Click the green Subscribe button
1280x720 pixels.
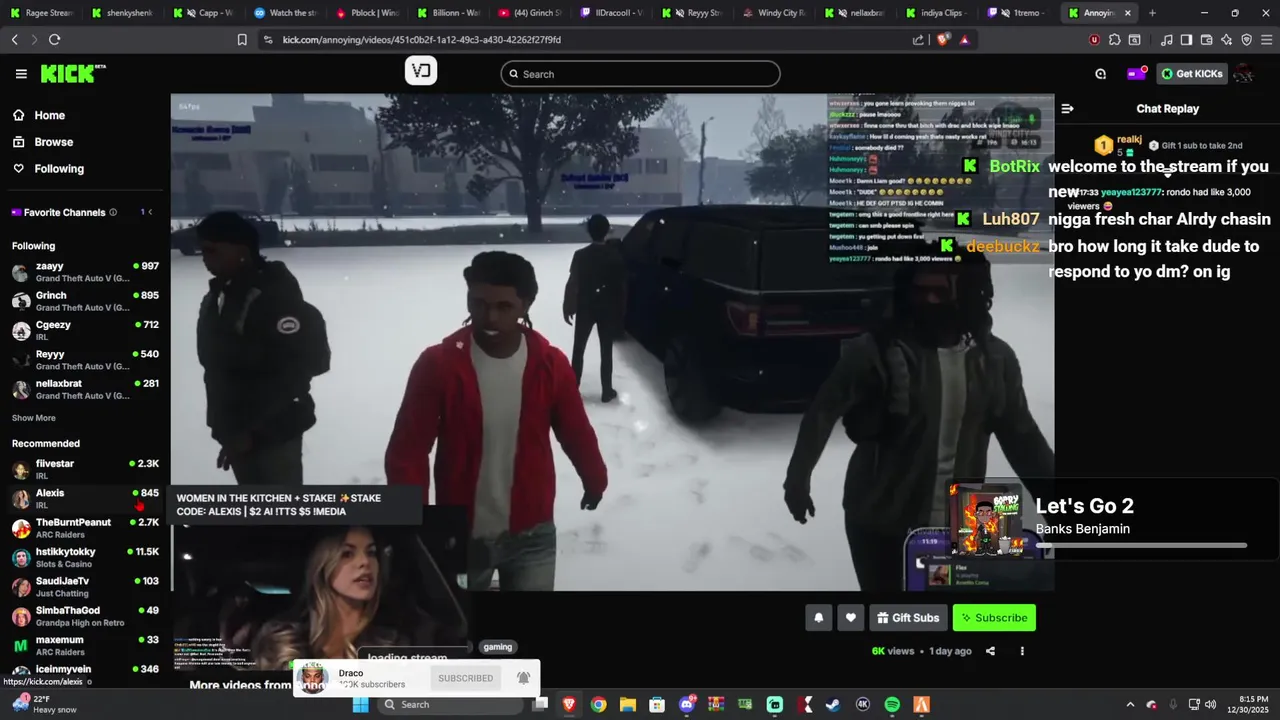(x=994, y=618)
